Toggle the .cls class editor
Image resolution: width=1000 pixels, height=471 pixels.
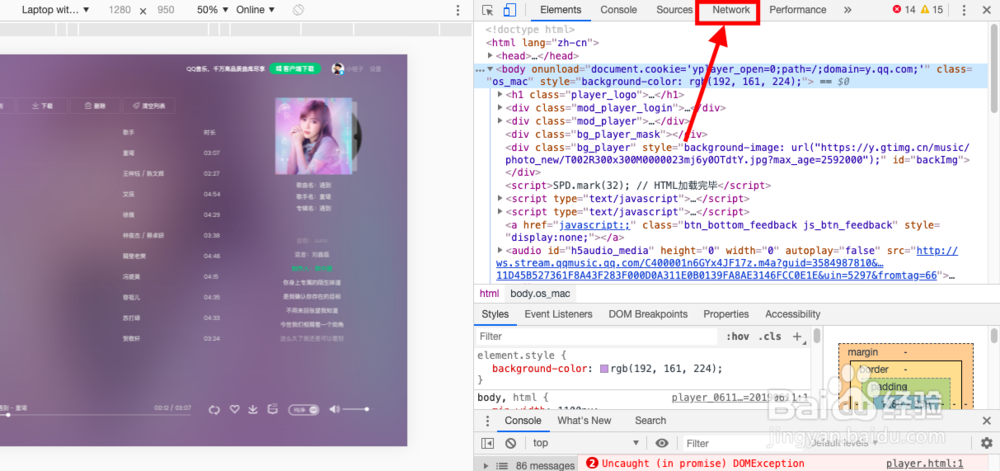[x=769, y=337]
